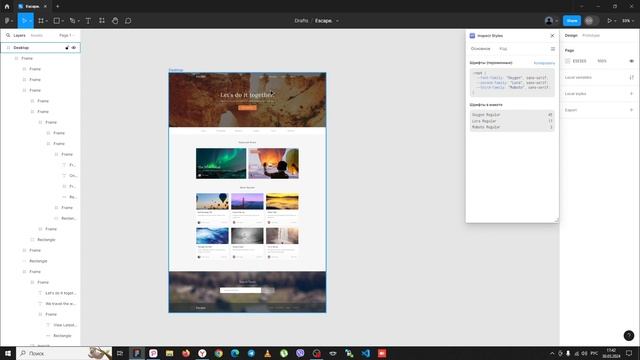This screenshot has height=360, width=640.
Task: Open the help question mark button
Action: 629,336
